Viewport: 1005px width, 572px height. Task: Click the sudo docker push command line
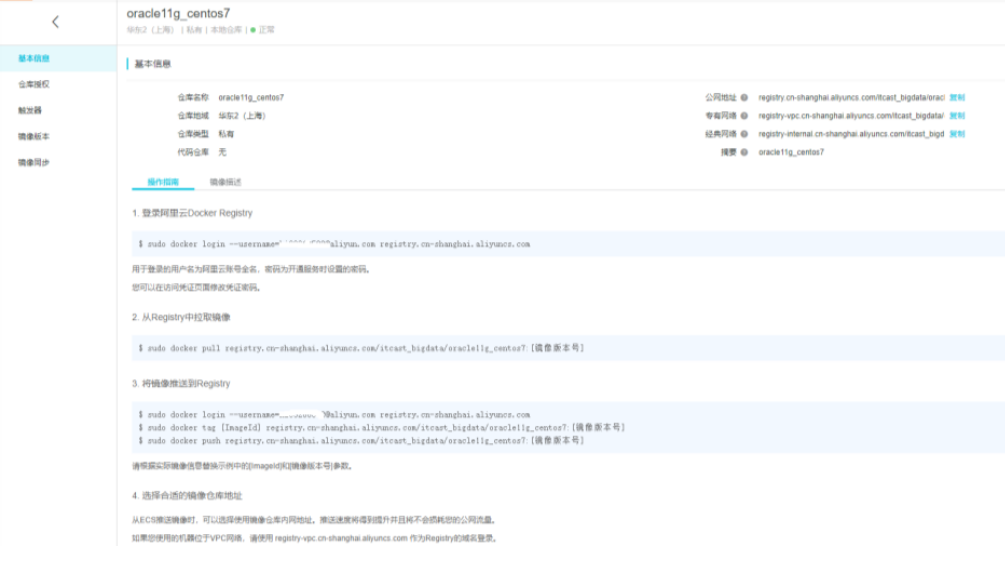(361, 441)
